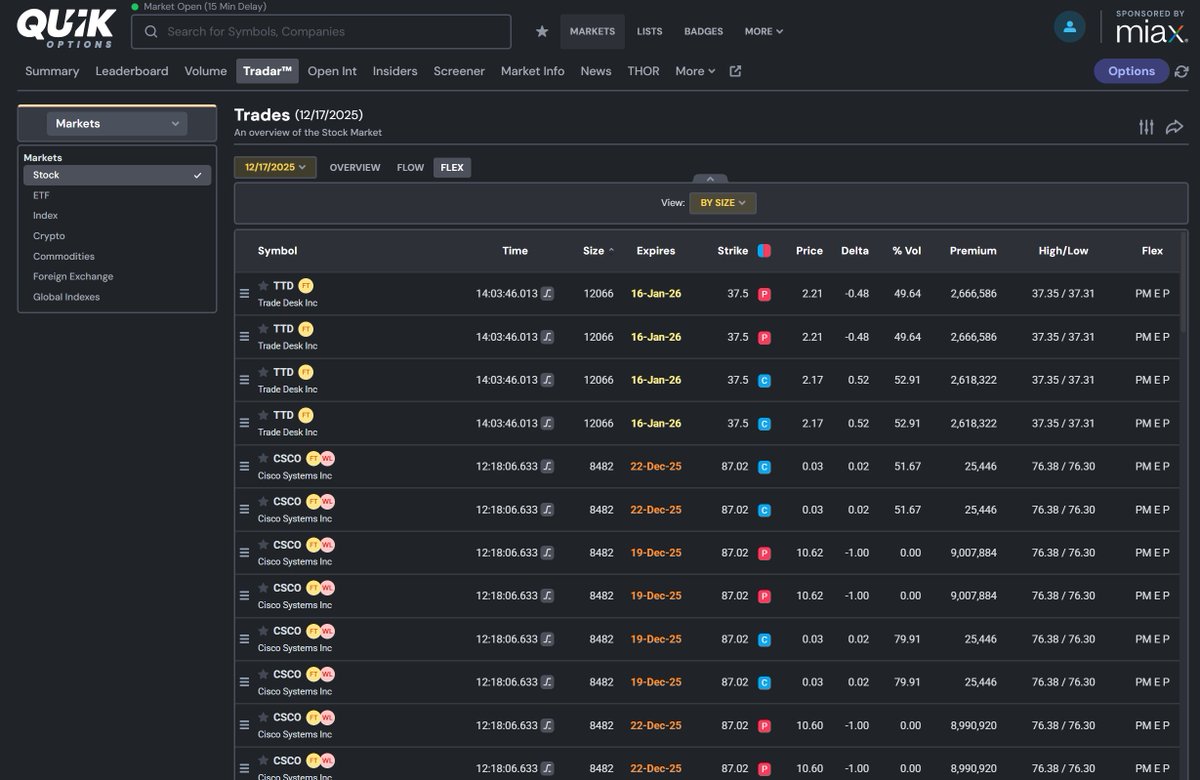Sort by the Premium column header

coord(973,251)
